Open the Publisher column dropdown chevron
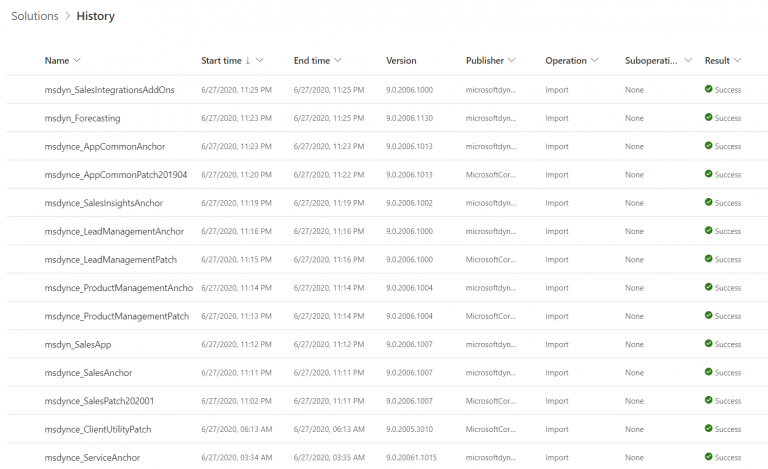Viewport: 768px width, 469px height. coord(512,60)
